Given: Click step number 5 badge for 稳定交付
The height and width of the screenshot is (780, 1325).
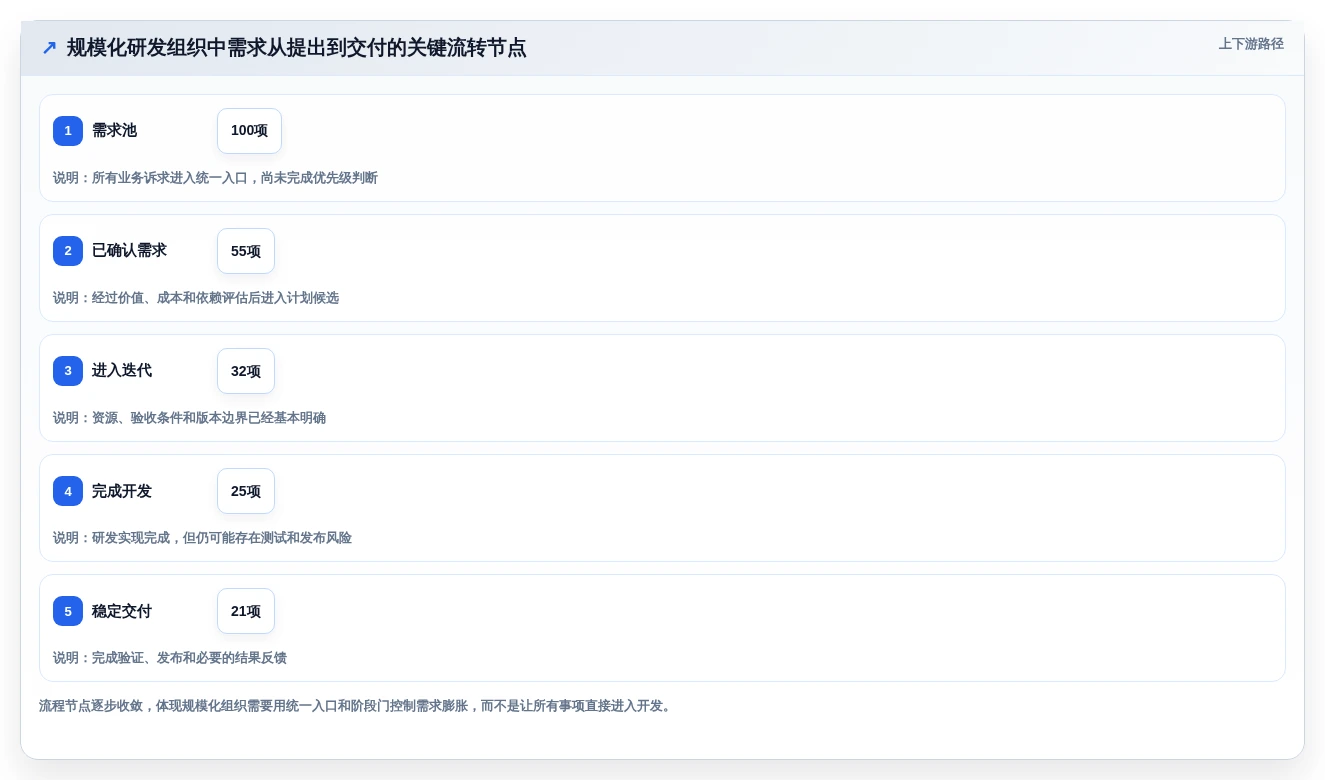Looking at the screenshot, I should point(68,611).
